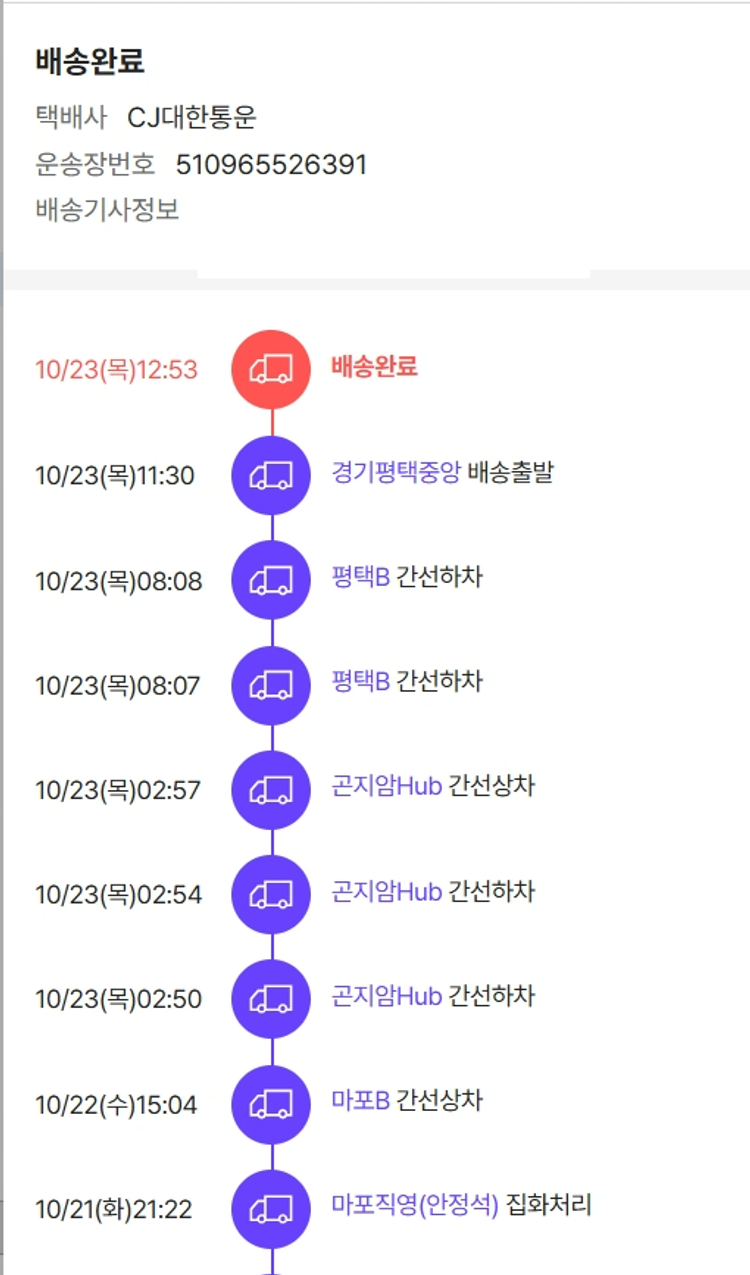Click the truck icon beside the 08:07 entry
This screenshot has width=750, height=1275.
(271, 685)
